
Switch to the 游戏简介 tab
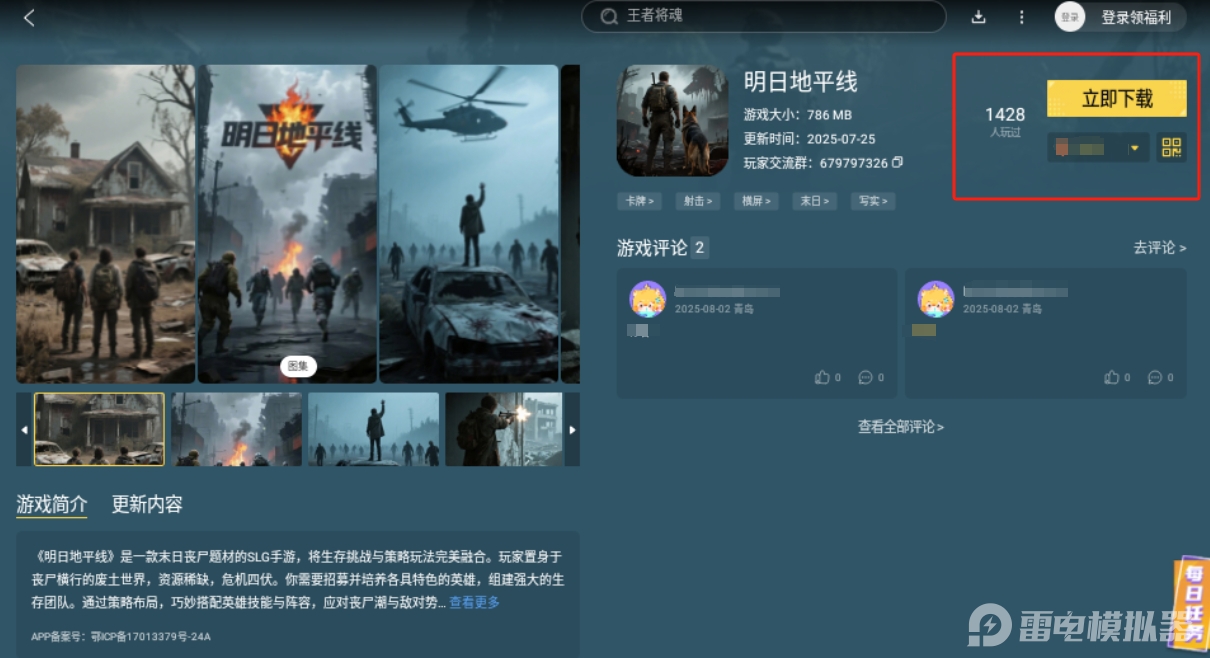pyautogui.click(x=52, y=504)
